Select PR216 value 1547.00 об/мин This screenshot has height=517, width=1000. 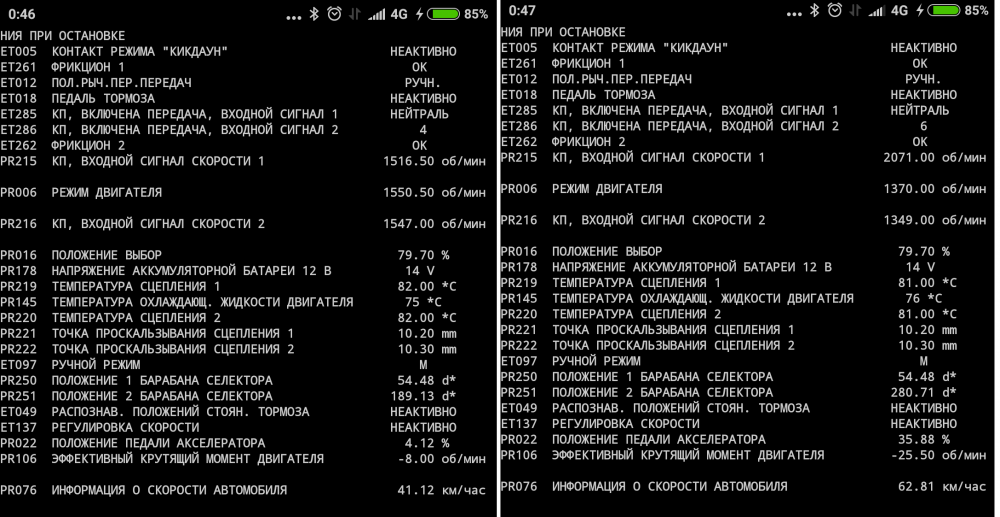434,224
